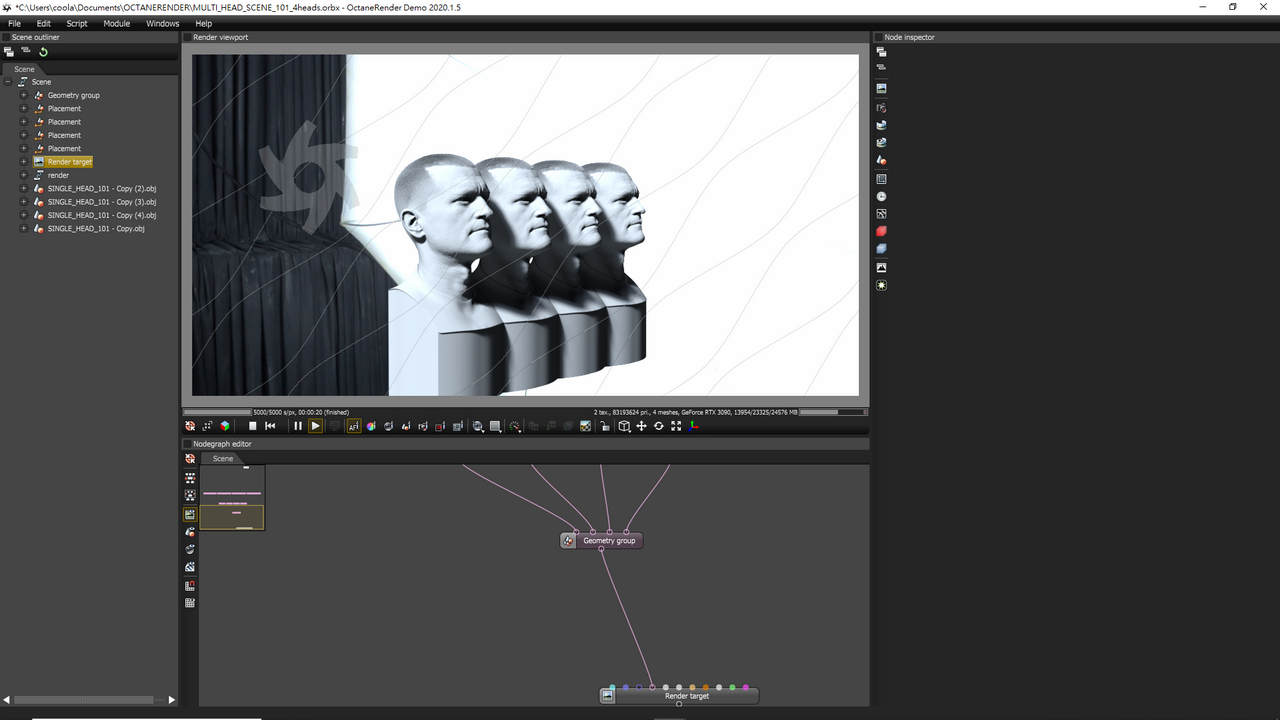
Task: Collapse the Scene root tree node
Action: pyautogui.click(x=8, y=82)
